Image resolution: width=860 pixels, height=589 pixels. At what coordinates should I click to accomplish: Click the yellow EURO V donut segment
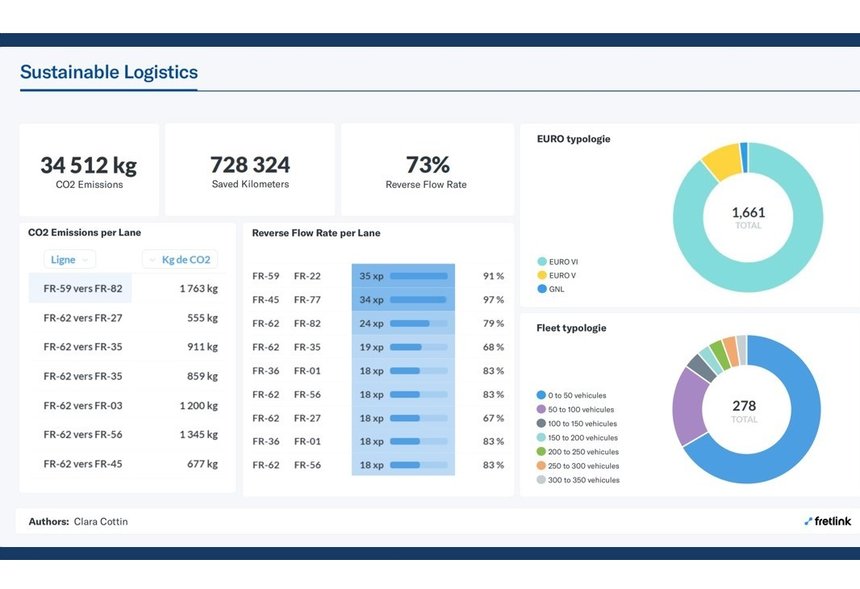(722, 161)
